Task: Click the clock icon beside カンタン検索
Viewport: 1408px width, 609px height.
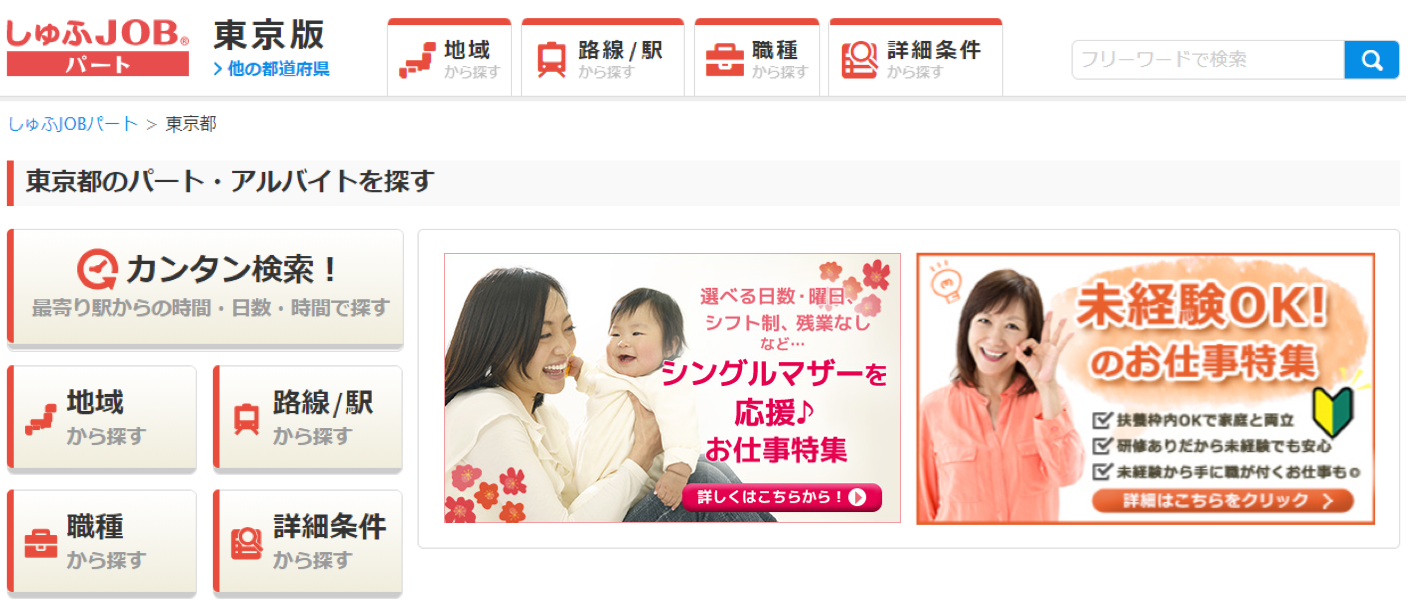Action: coord(98,269)
